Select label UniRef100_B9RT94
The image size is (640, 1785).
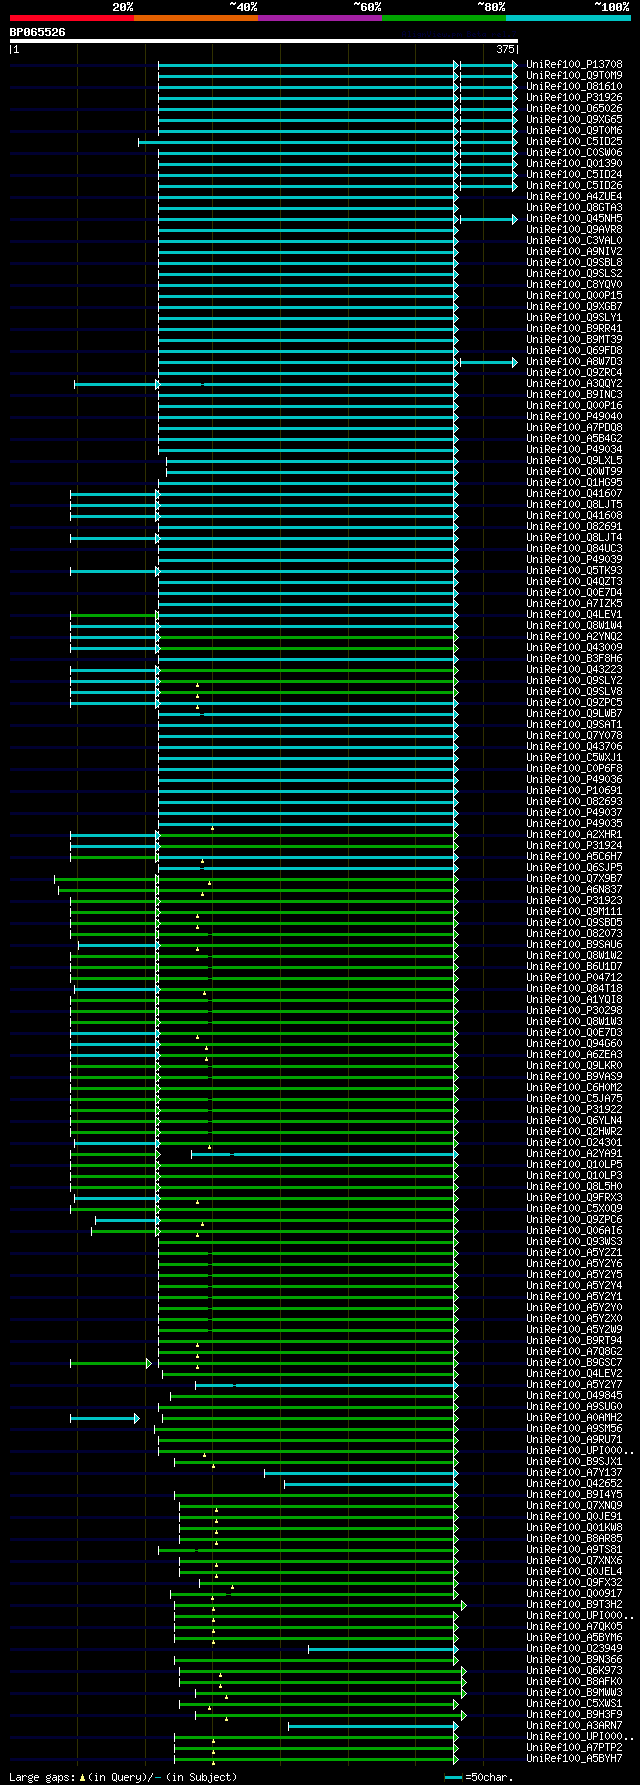point(574,1341)
